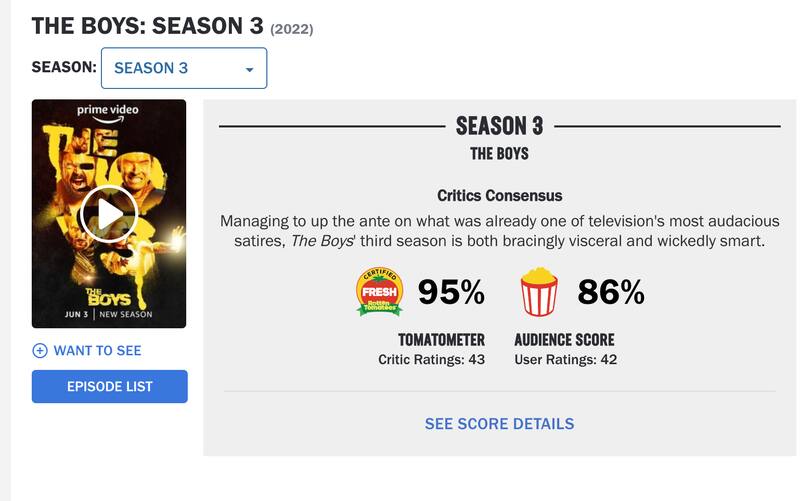The image size is (800, 501).
Task: Click the Critic Ratings: 43 count
Action: pyautogui.click(x=431, y=359)
